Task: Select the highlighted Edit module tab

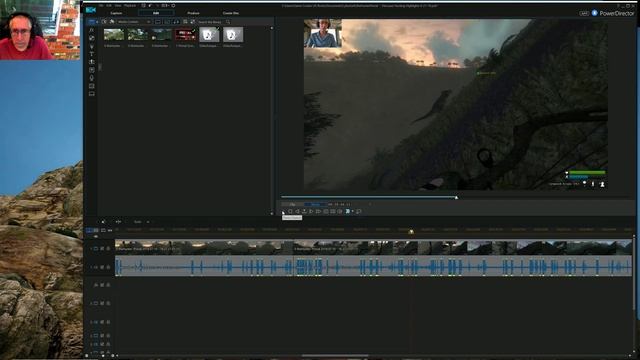Action: [x=156, y=13]
